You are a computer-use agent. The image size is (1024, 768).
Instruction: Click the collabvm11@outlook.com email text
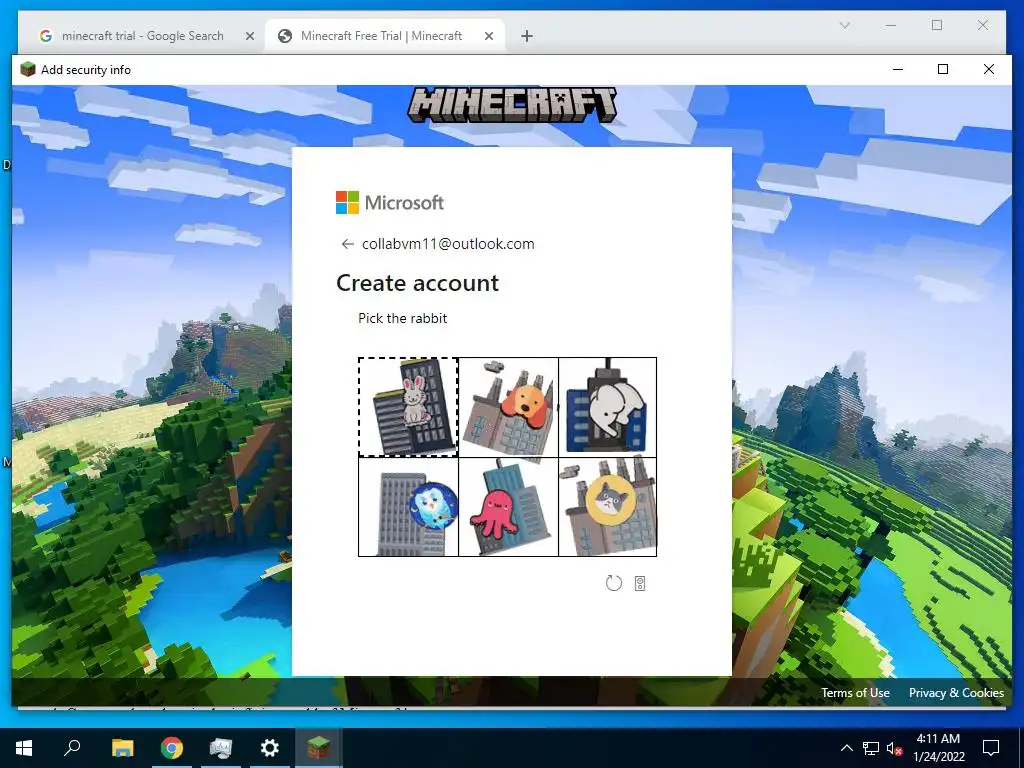(x=448, y=244)
